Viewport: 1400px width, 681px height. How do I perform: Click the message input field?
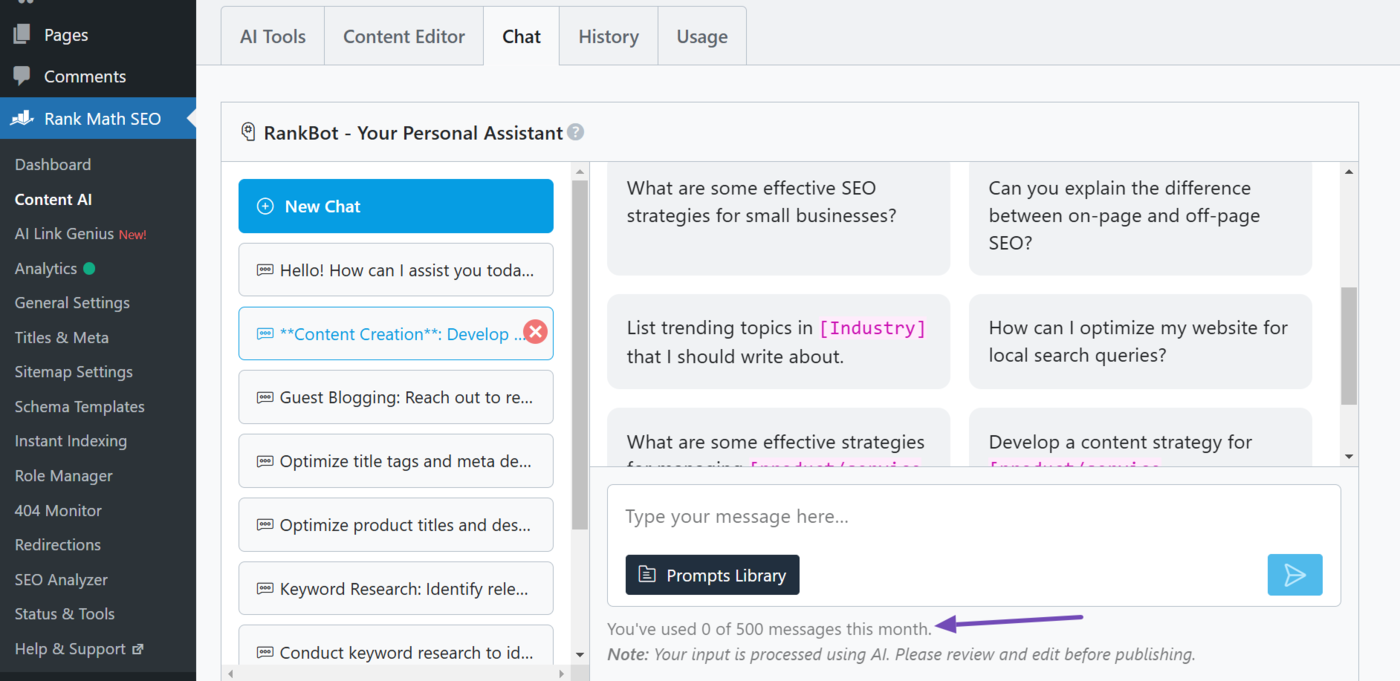973,517
